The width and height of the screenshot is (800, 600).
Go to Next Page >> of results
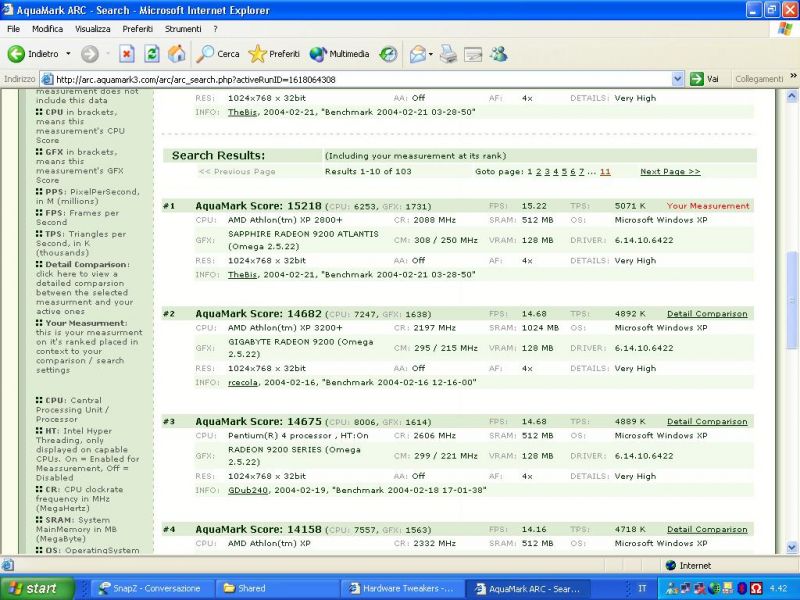click(x=670, y=171)
